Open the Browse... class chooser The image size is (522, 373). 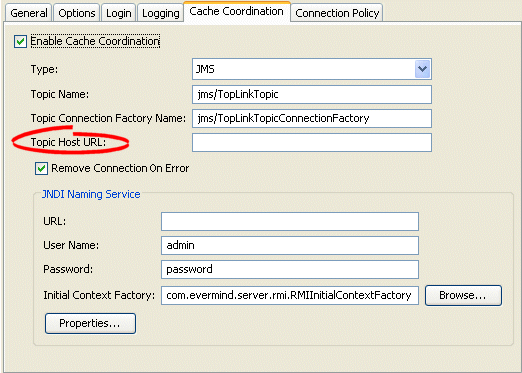pos(463,295)
